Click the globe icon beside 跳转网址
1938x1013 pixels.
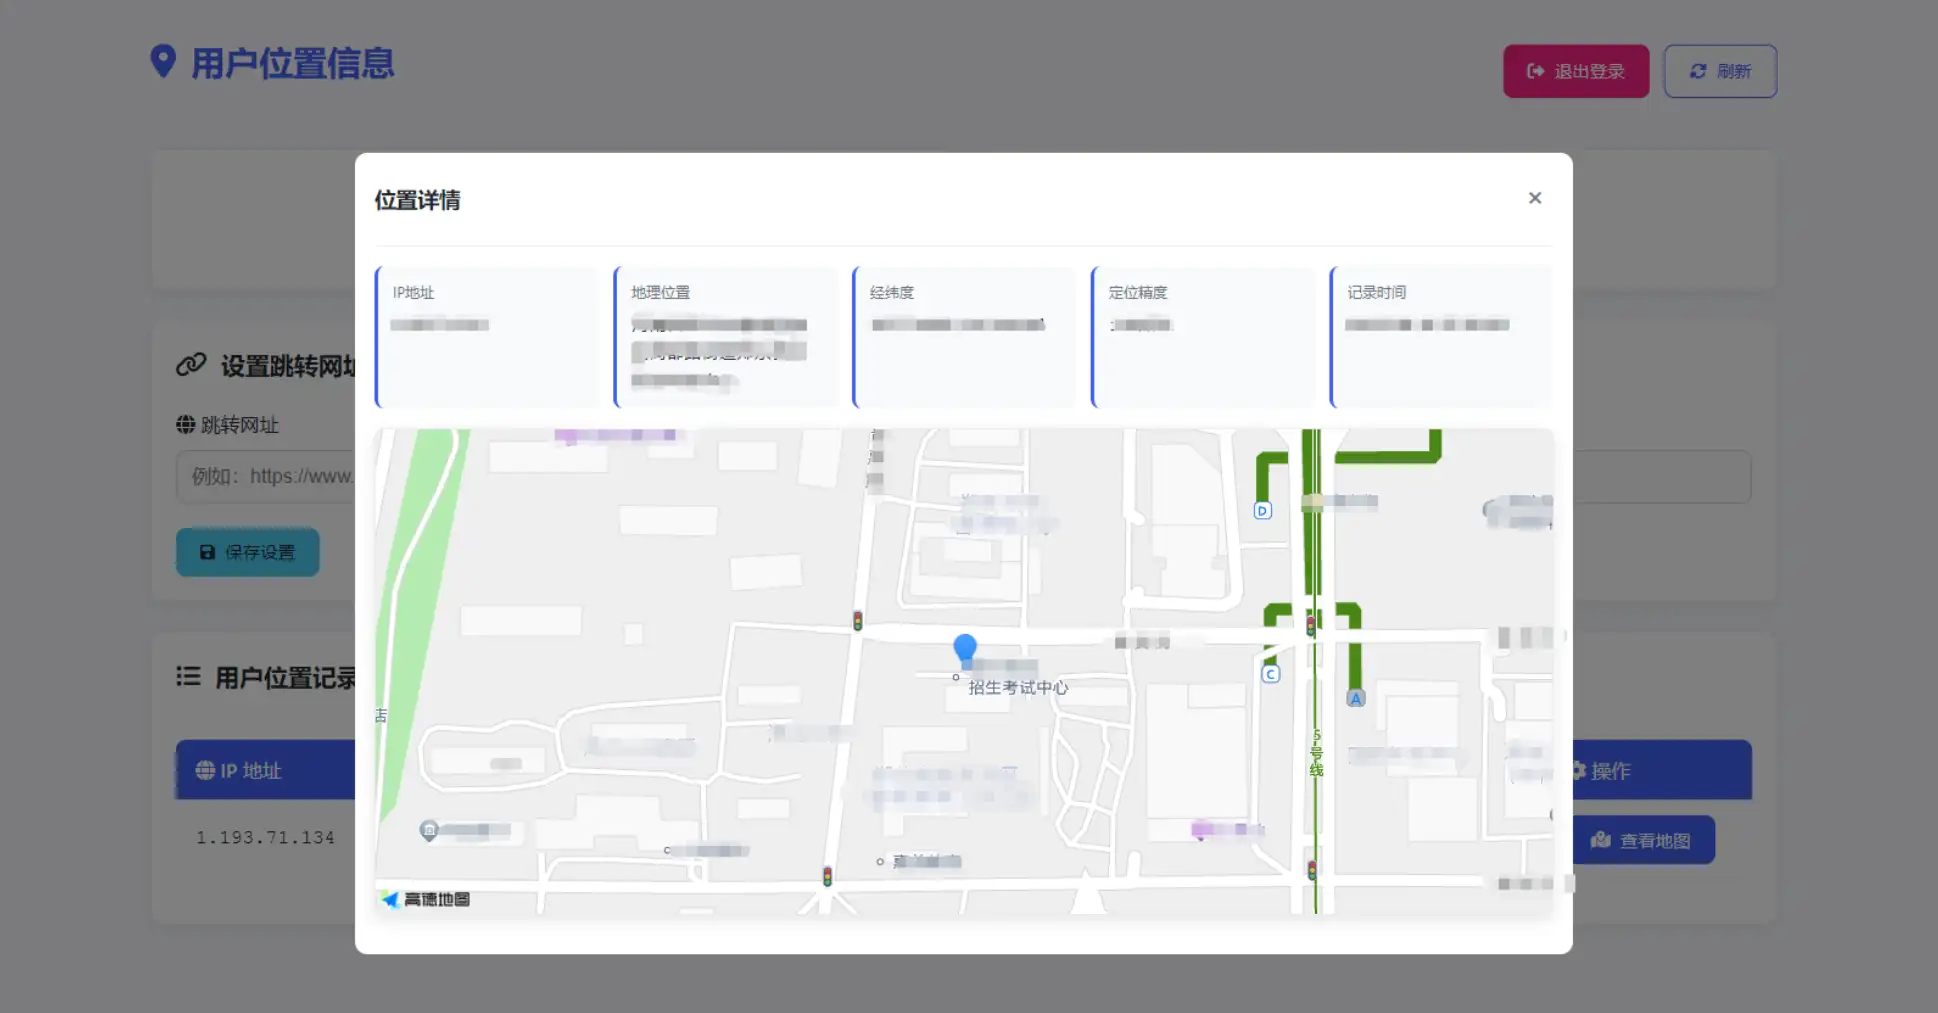[185, 425]
